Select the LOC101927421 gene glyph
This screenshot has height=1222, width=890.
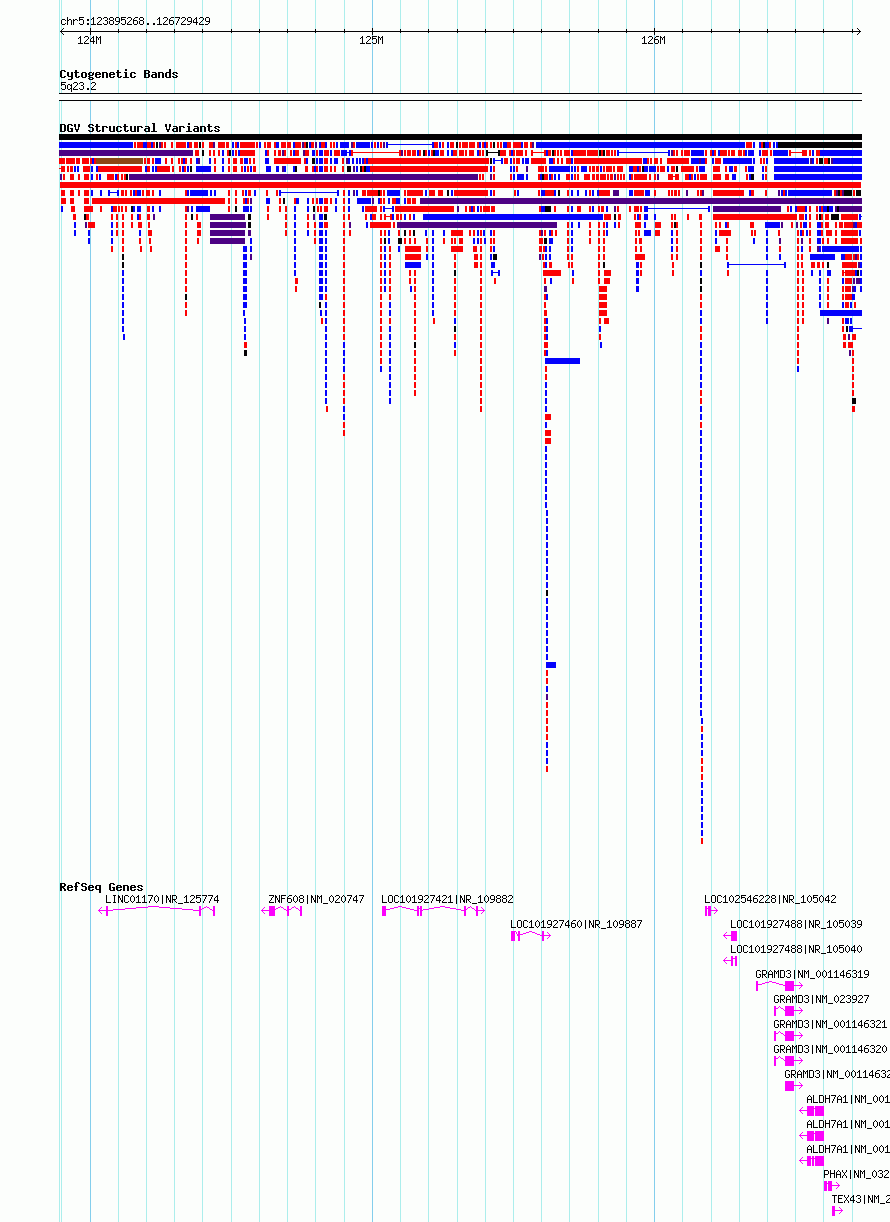pos(433,911)
